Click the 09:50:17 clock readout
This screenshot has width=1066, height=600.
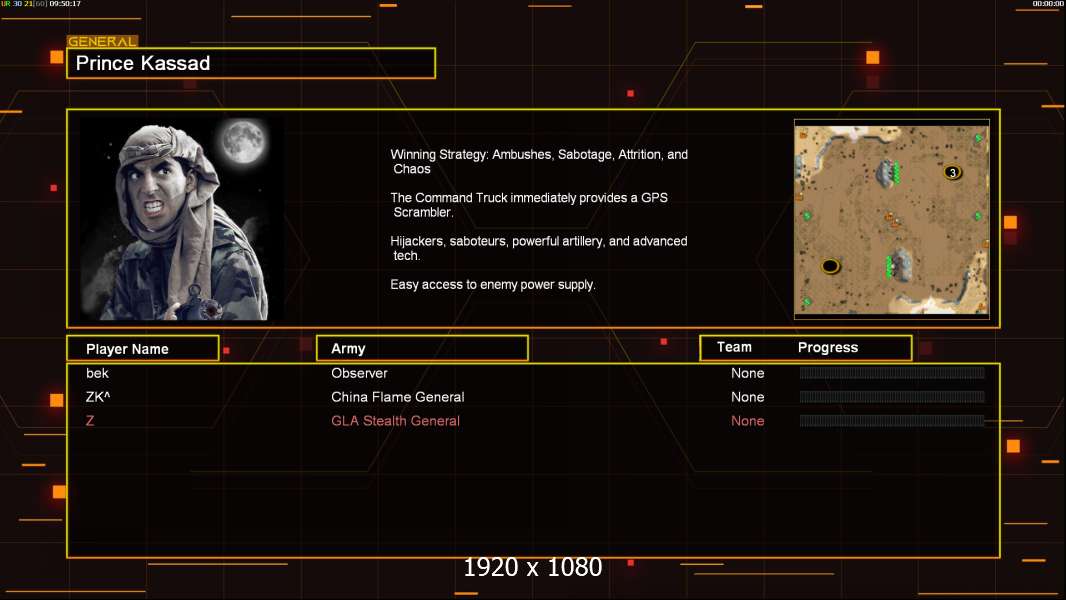coord(65,4)
